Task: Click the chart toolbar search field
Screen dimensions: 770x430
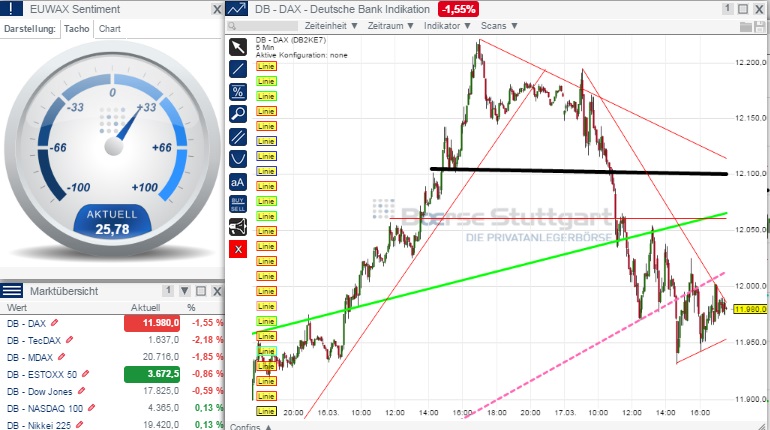Action: coord(263,26)
